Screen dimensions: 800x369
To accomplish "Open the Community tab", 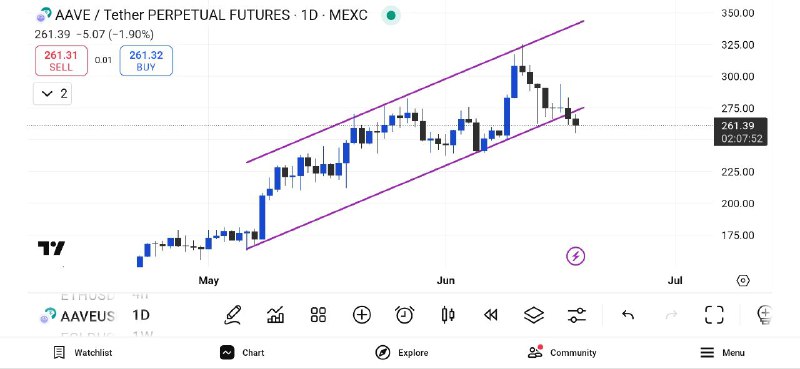I will point(562,352).
